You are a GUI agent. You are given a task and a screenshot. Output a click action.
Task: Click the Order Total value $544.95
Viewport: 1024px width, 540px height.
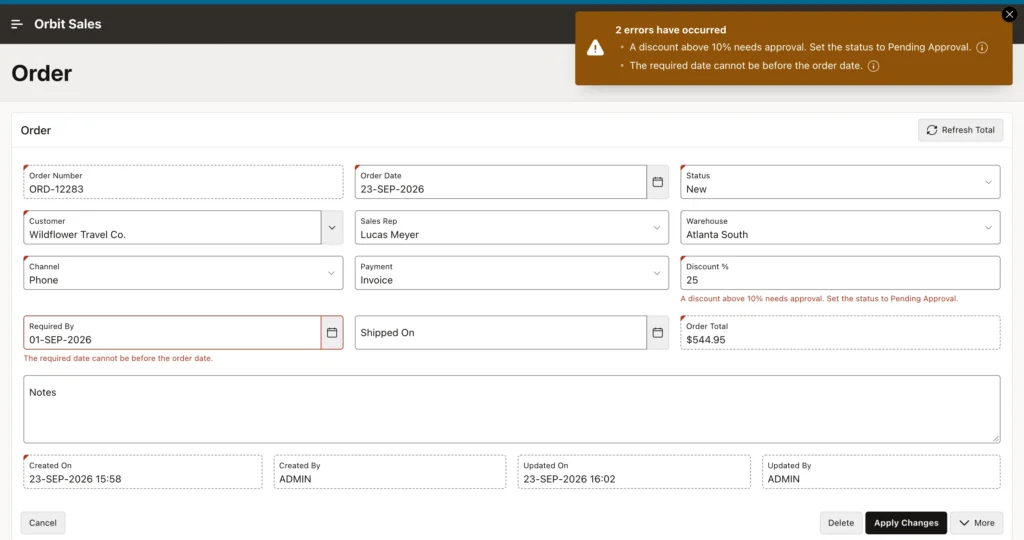coord(705,340)
